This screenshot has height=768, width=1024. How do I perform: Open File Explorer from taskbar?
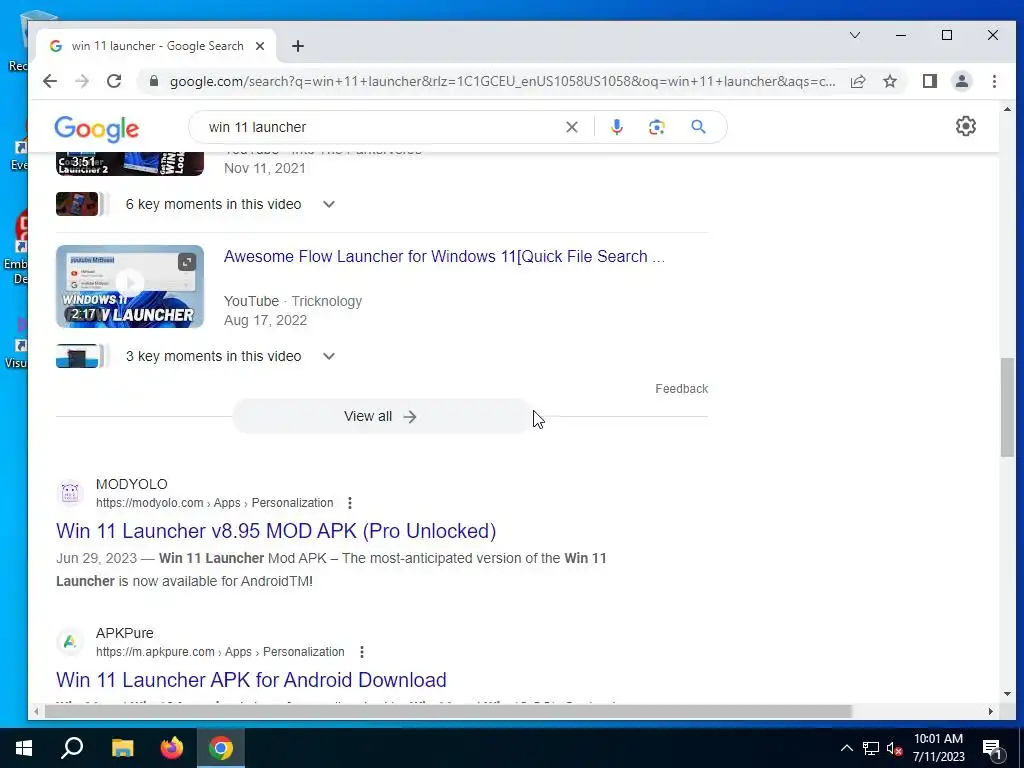(x=122, y=748)
